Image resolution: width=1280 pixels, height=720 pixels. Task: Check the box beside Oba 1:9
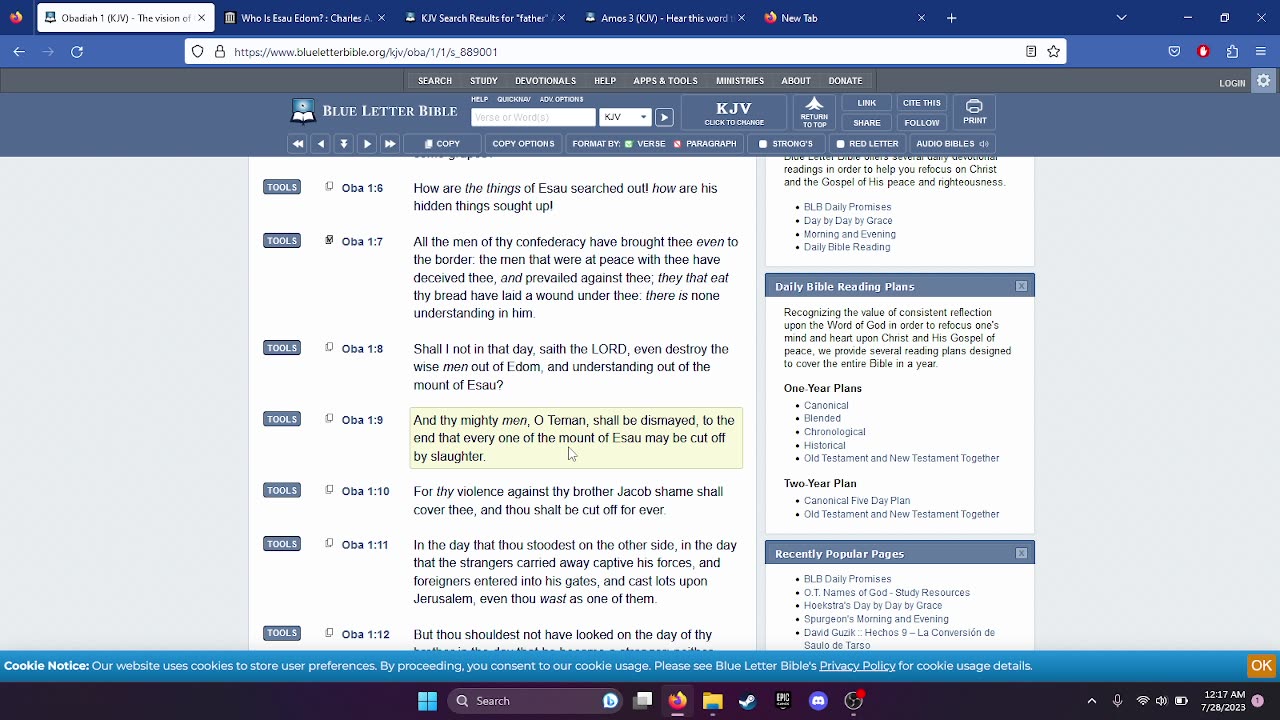coord(329,418)
